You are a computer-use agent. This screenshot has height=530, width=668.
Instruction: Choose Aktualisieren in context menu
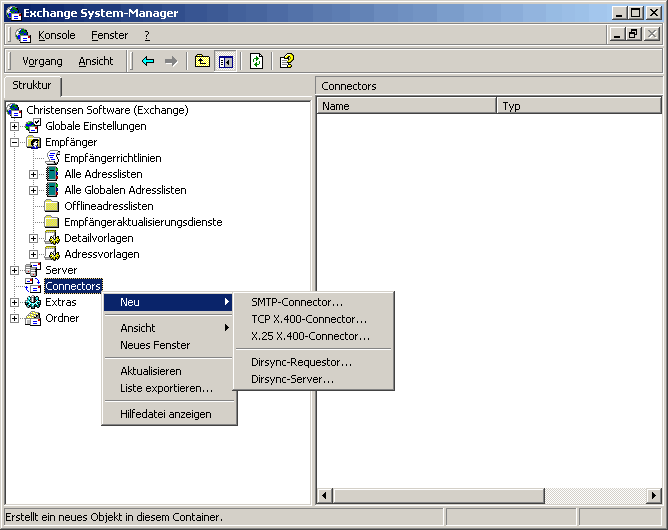[169, 371]
